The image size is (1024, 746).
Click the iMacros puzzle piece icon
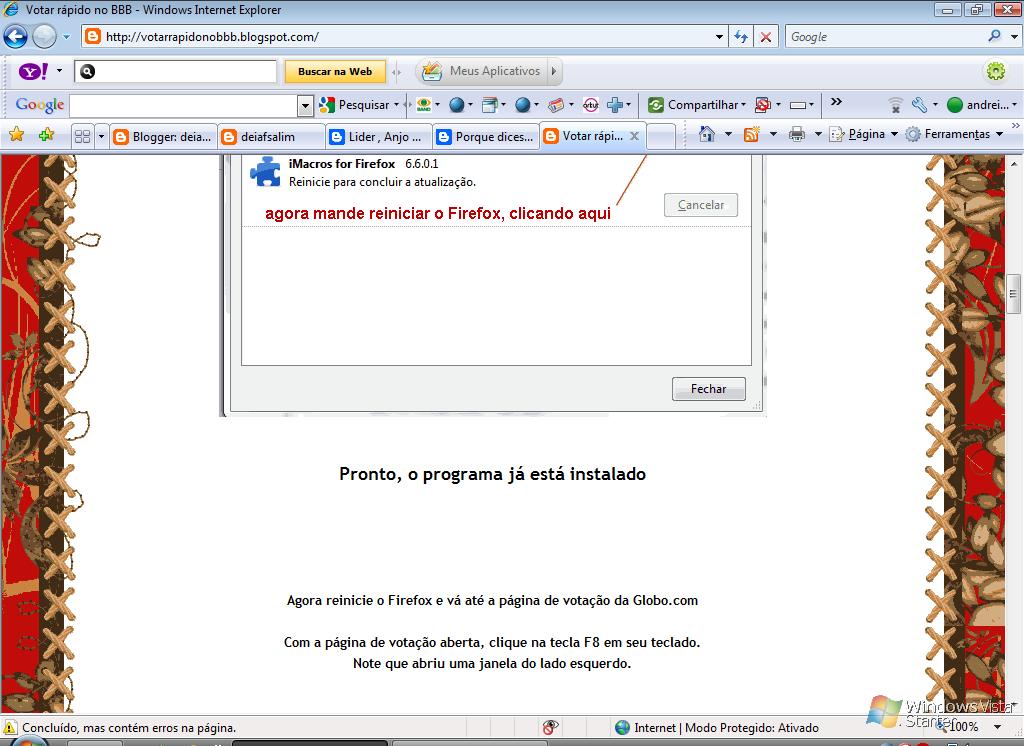click(x=265, y=172)
